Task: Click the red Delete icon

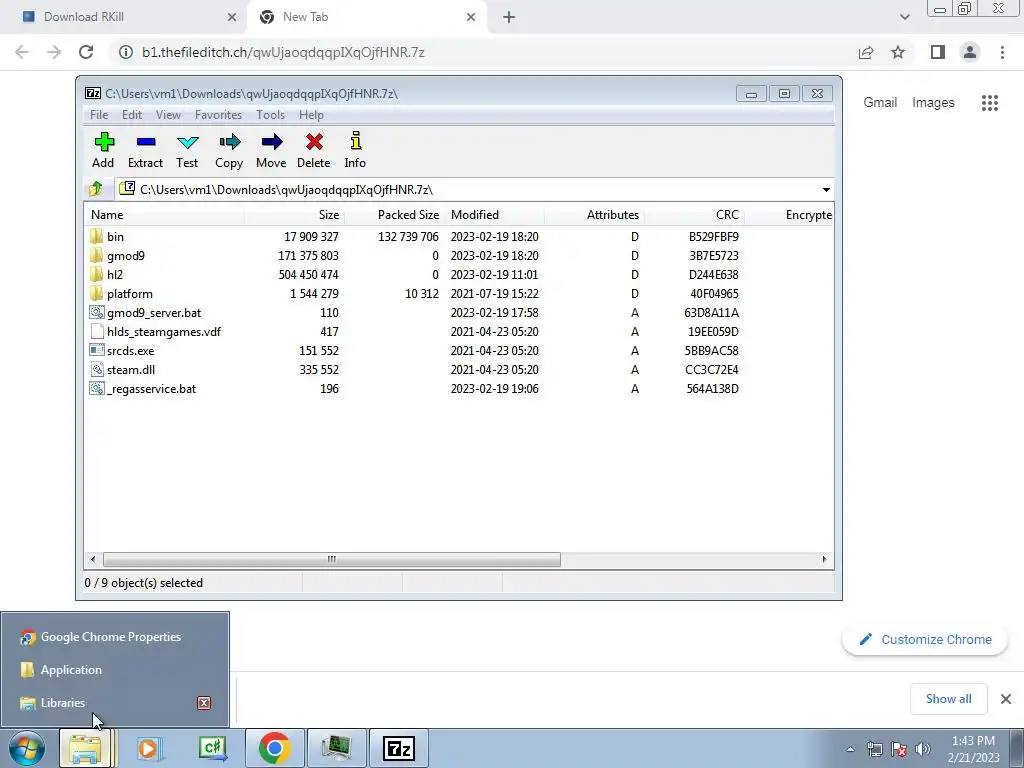Action: [x=313, y=150]
